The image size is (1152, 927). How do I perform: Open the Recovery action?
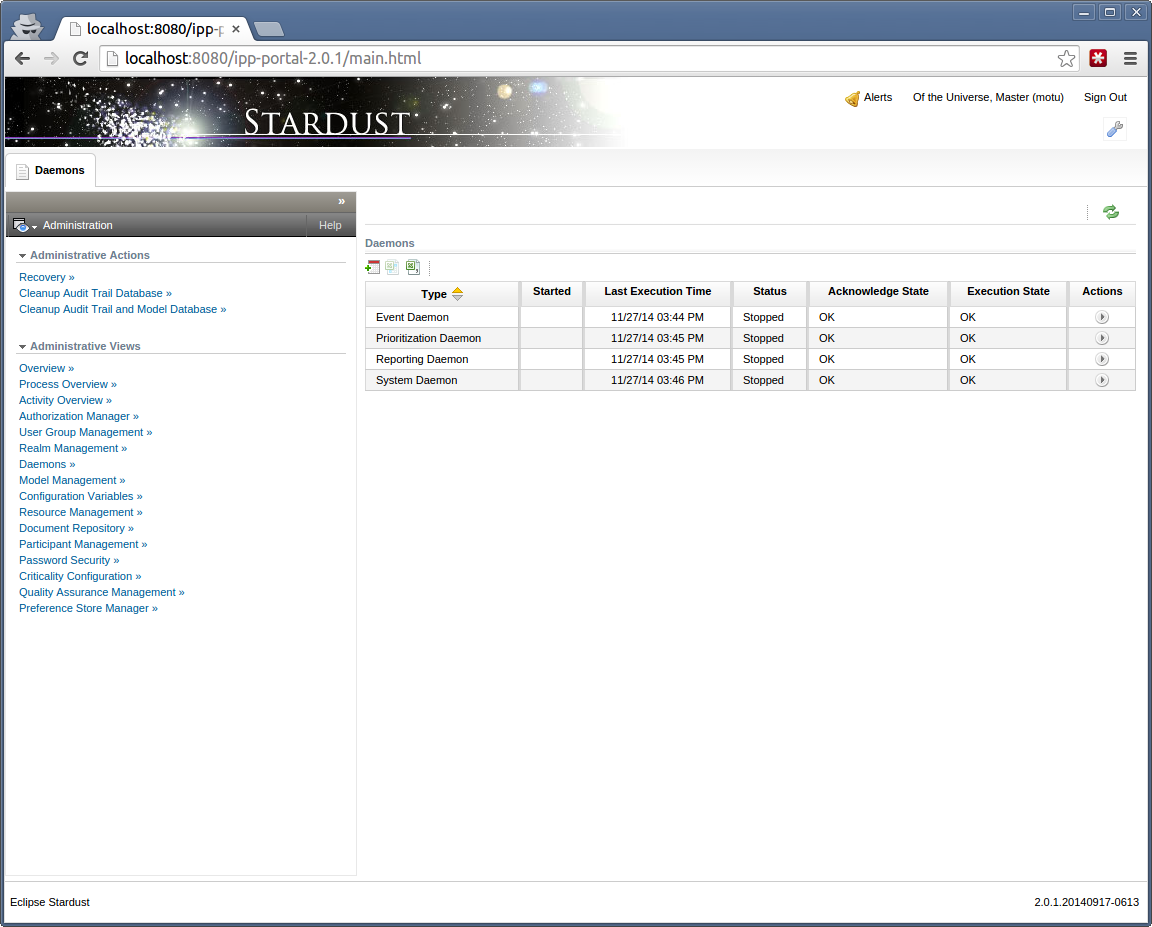47,278
